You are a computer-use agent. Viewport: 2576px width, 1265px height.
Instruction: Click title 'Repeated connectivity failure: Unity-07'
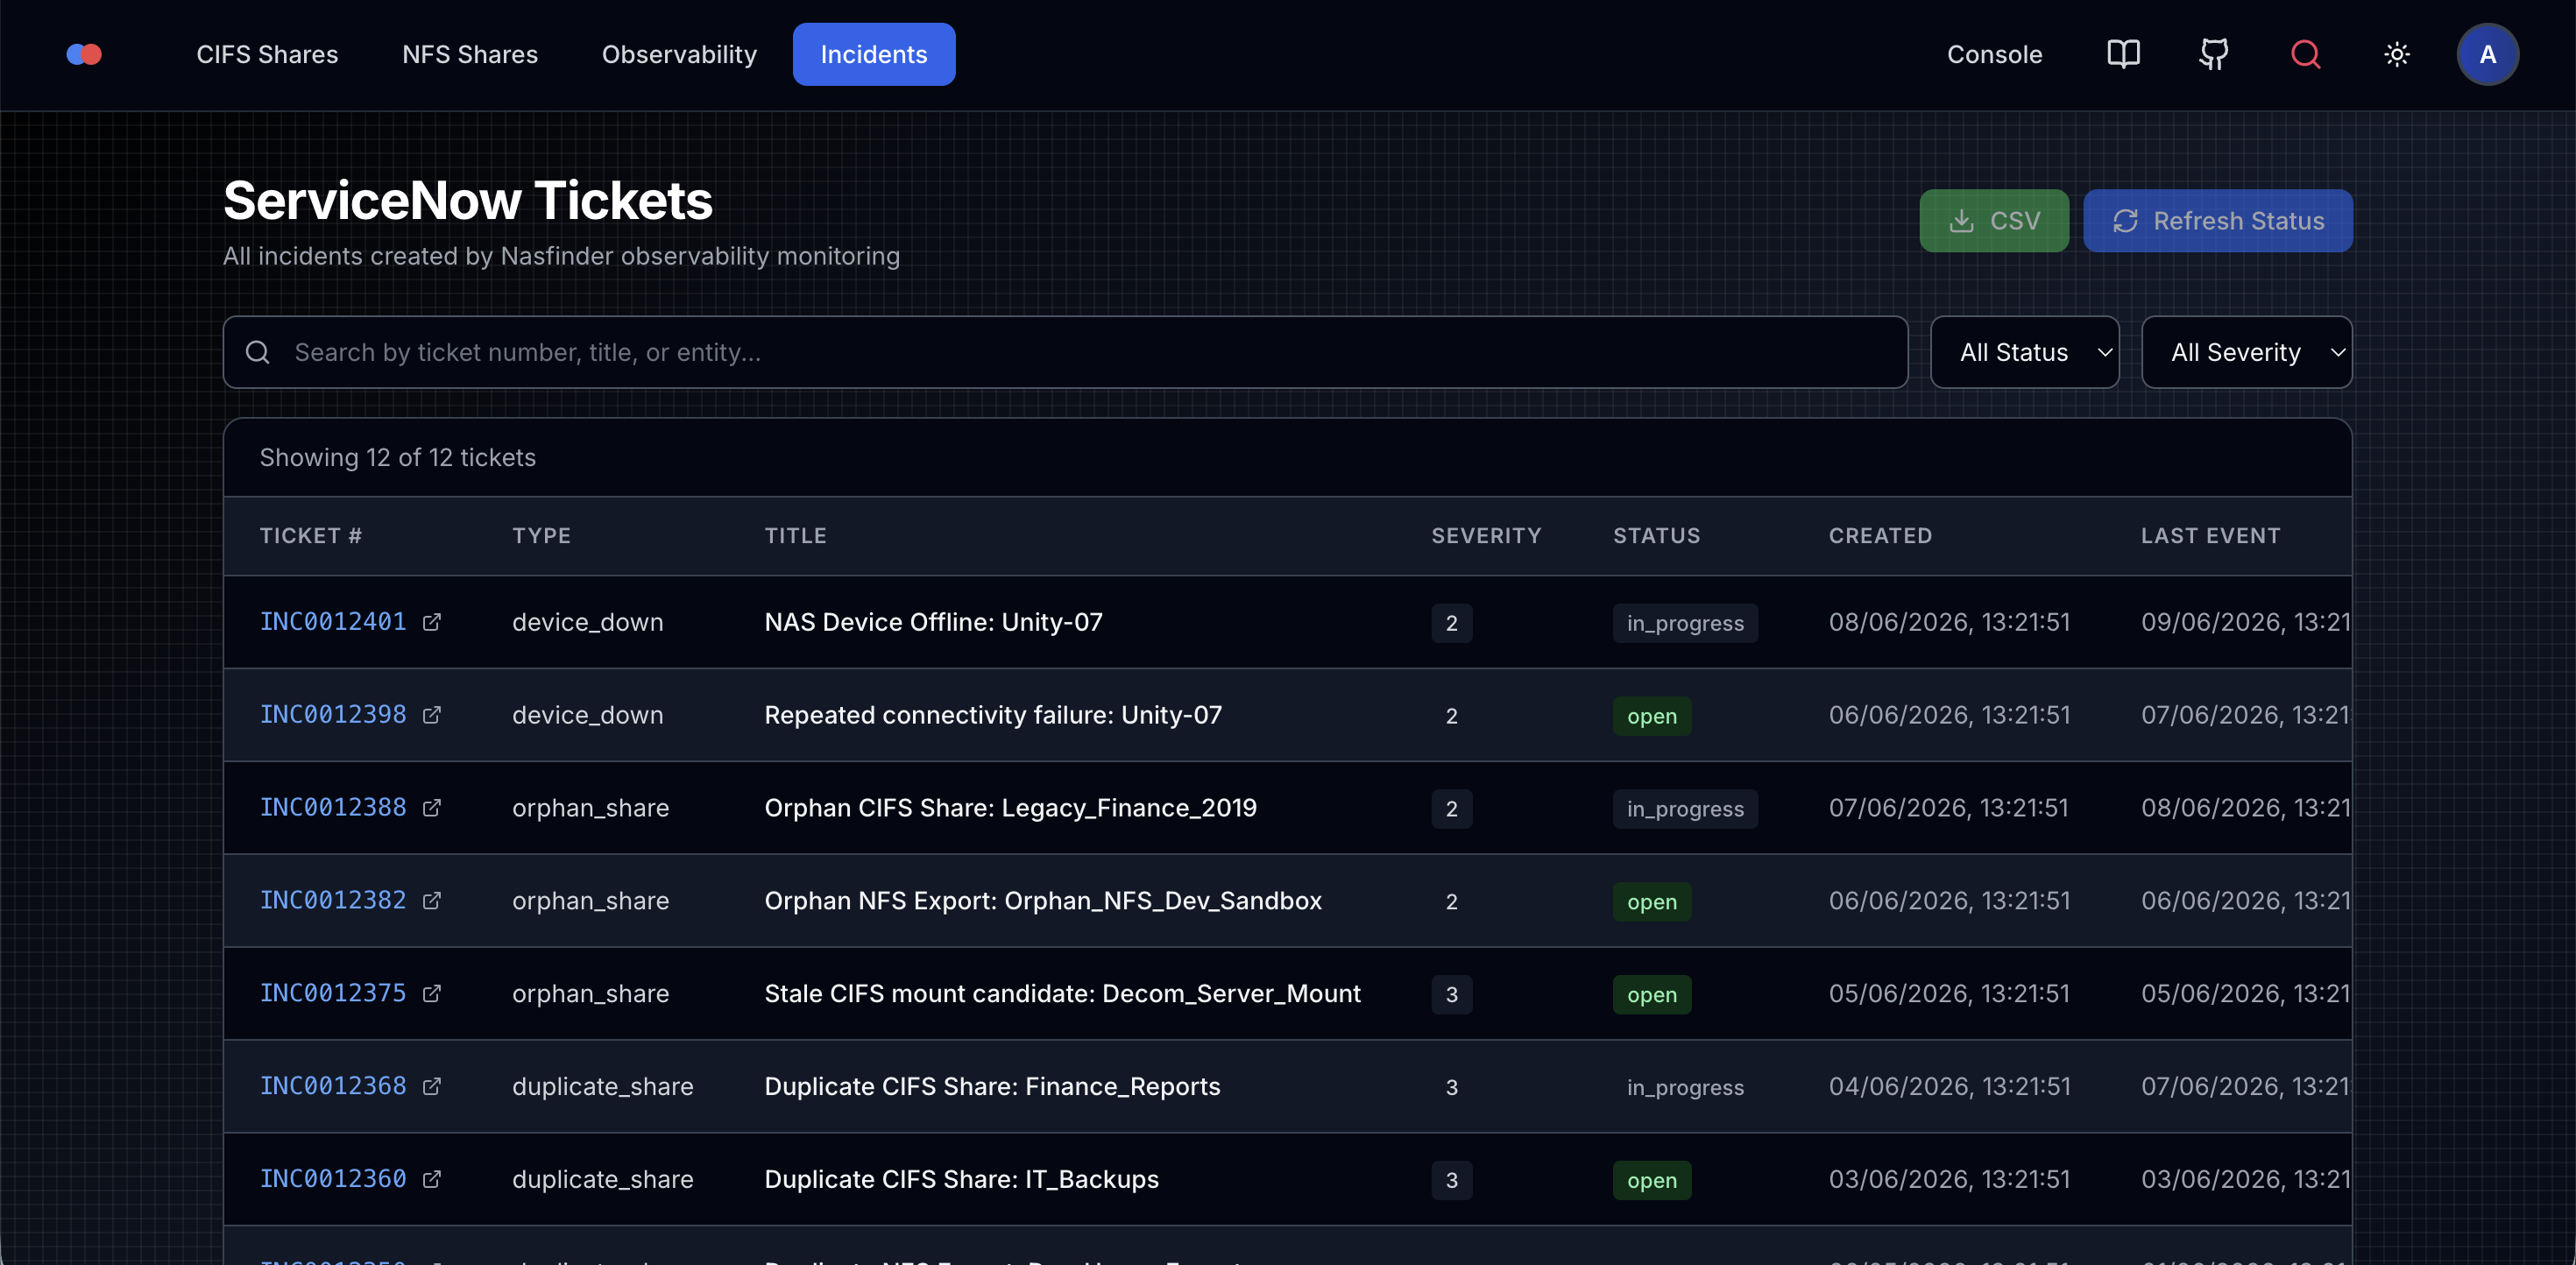click(993, 715)
